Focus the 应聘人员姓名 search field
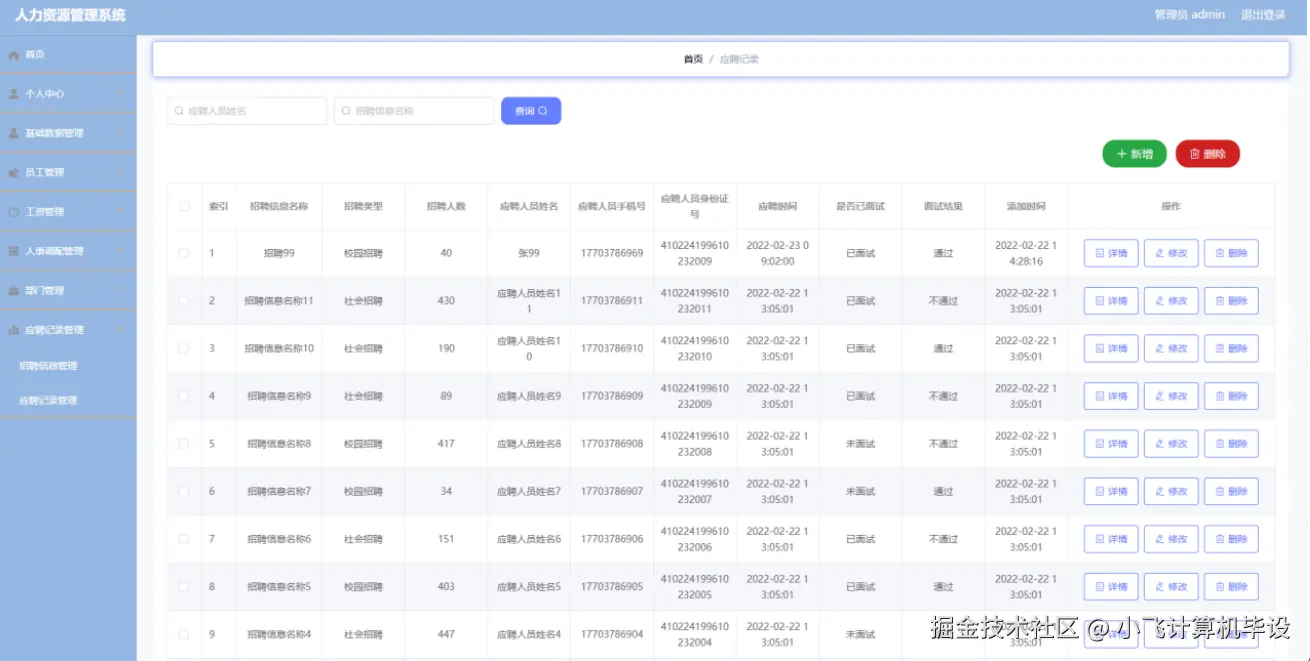 [247, 111]
